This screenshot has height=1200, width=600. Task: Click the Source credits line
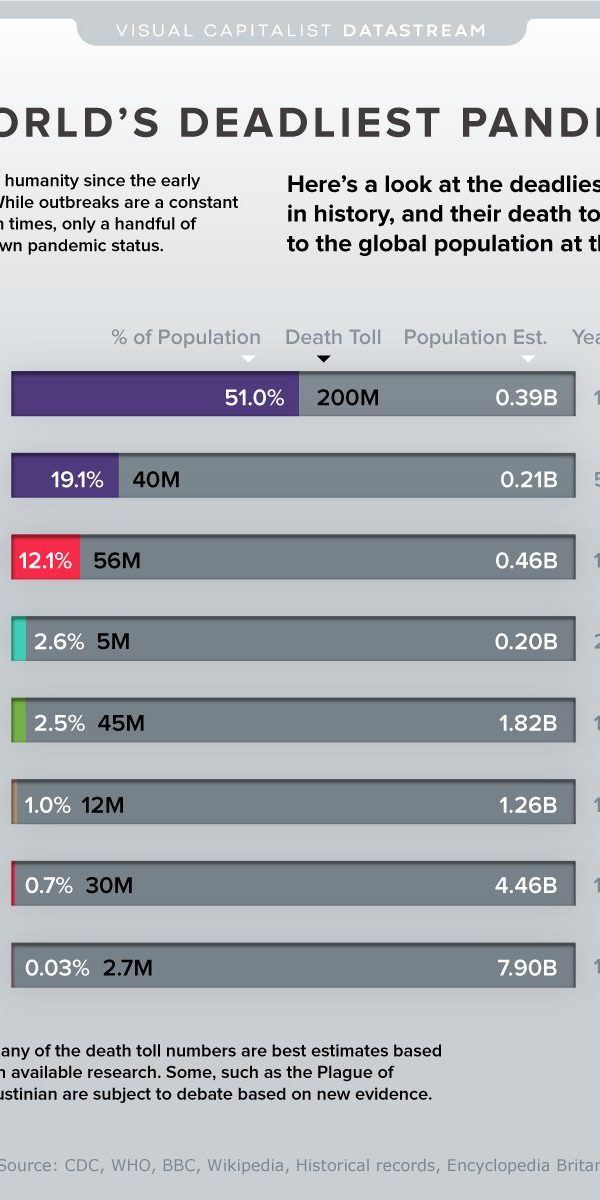point(300,1164)
